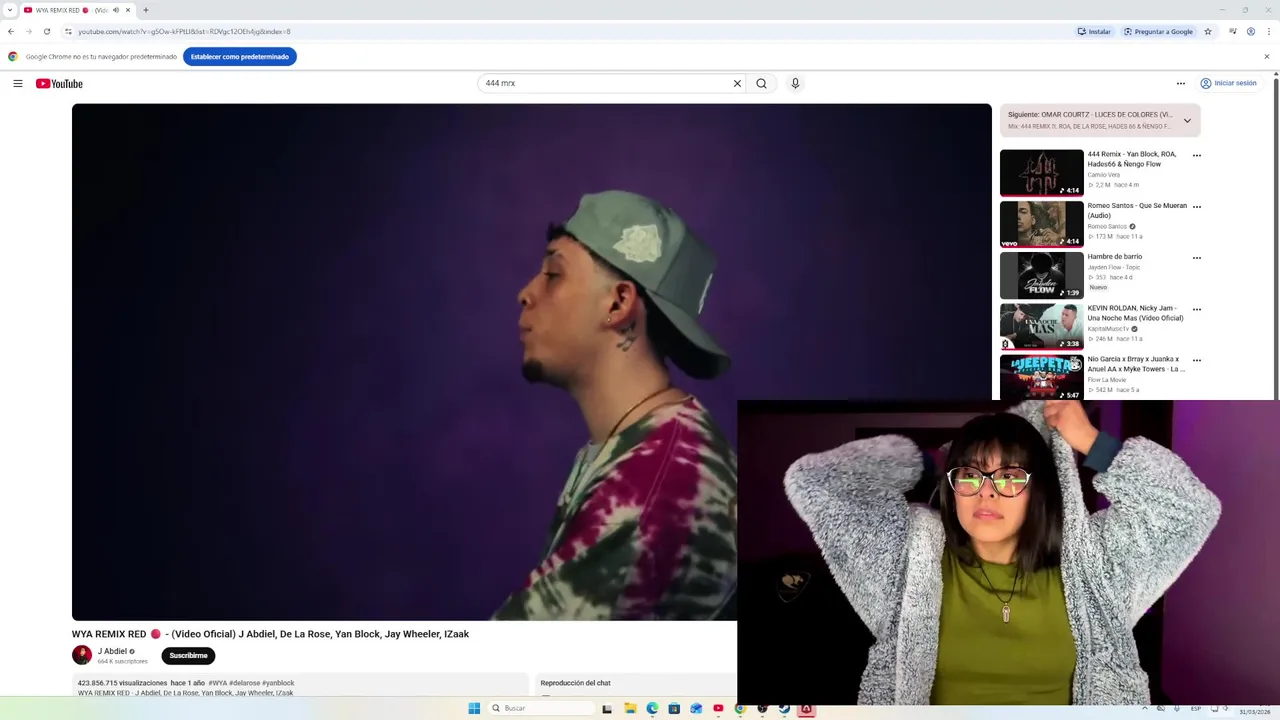Collapse the mix playlist panel chevron
The width and height of the screenshot is (1280, 720).
click(x=1187, y=120)
